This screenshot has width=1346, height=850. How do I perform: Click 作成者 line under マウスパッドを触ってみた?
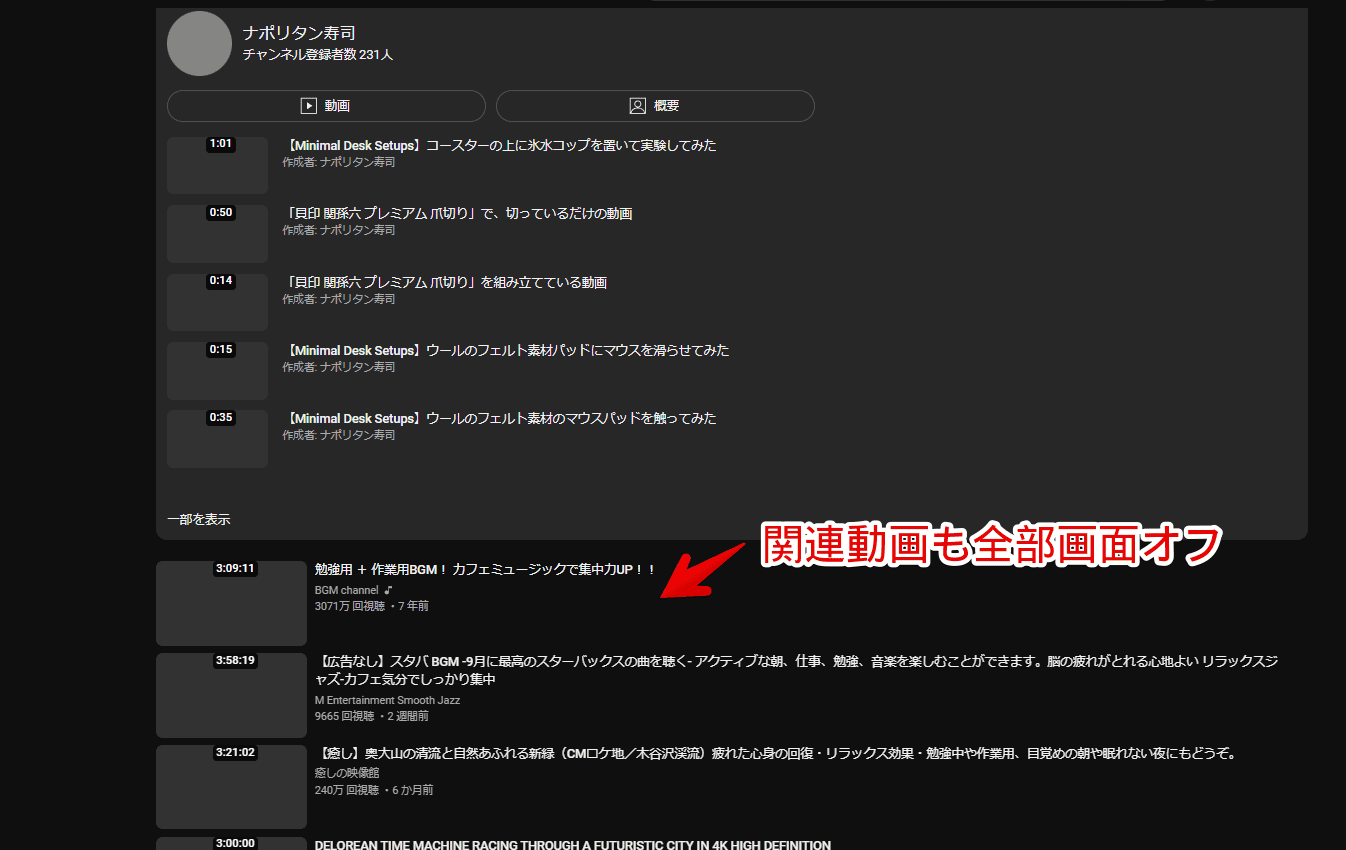[x=339, y=435]
